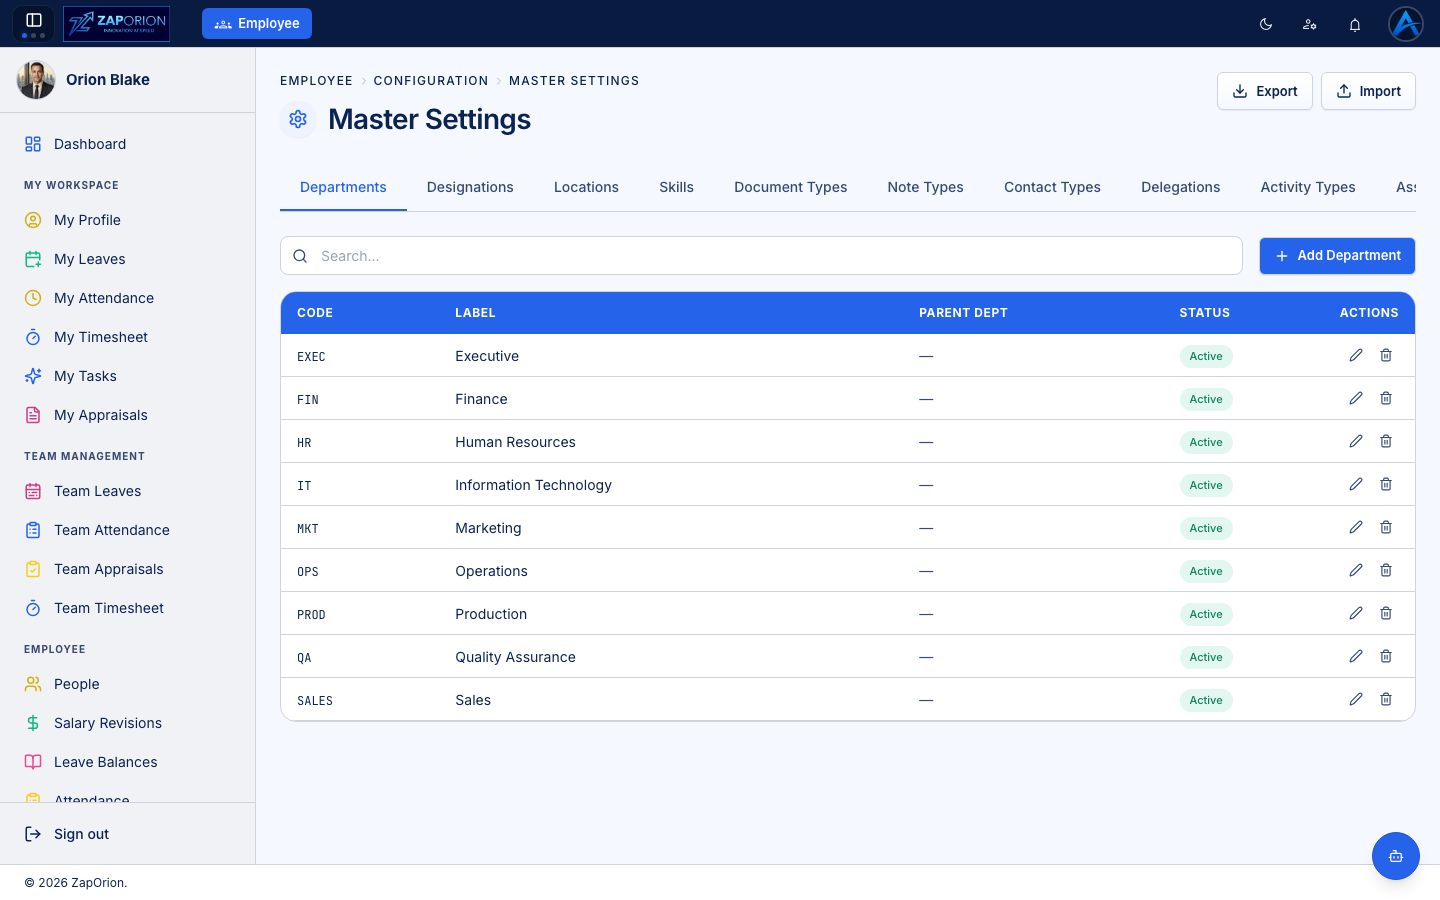Delete the Information Technology department

[x=1386, y=484]
